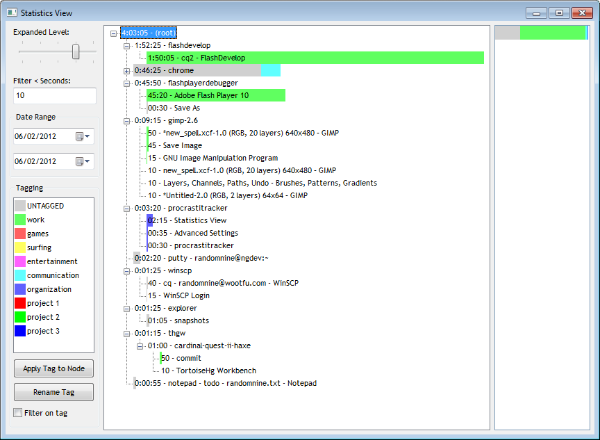Open second date calendar picker icon

[x=82, y=161]
